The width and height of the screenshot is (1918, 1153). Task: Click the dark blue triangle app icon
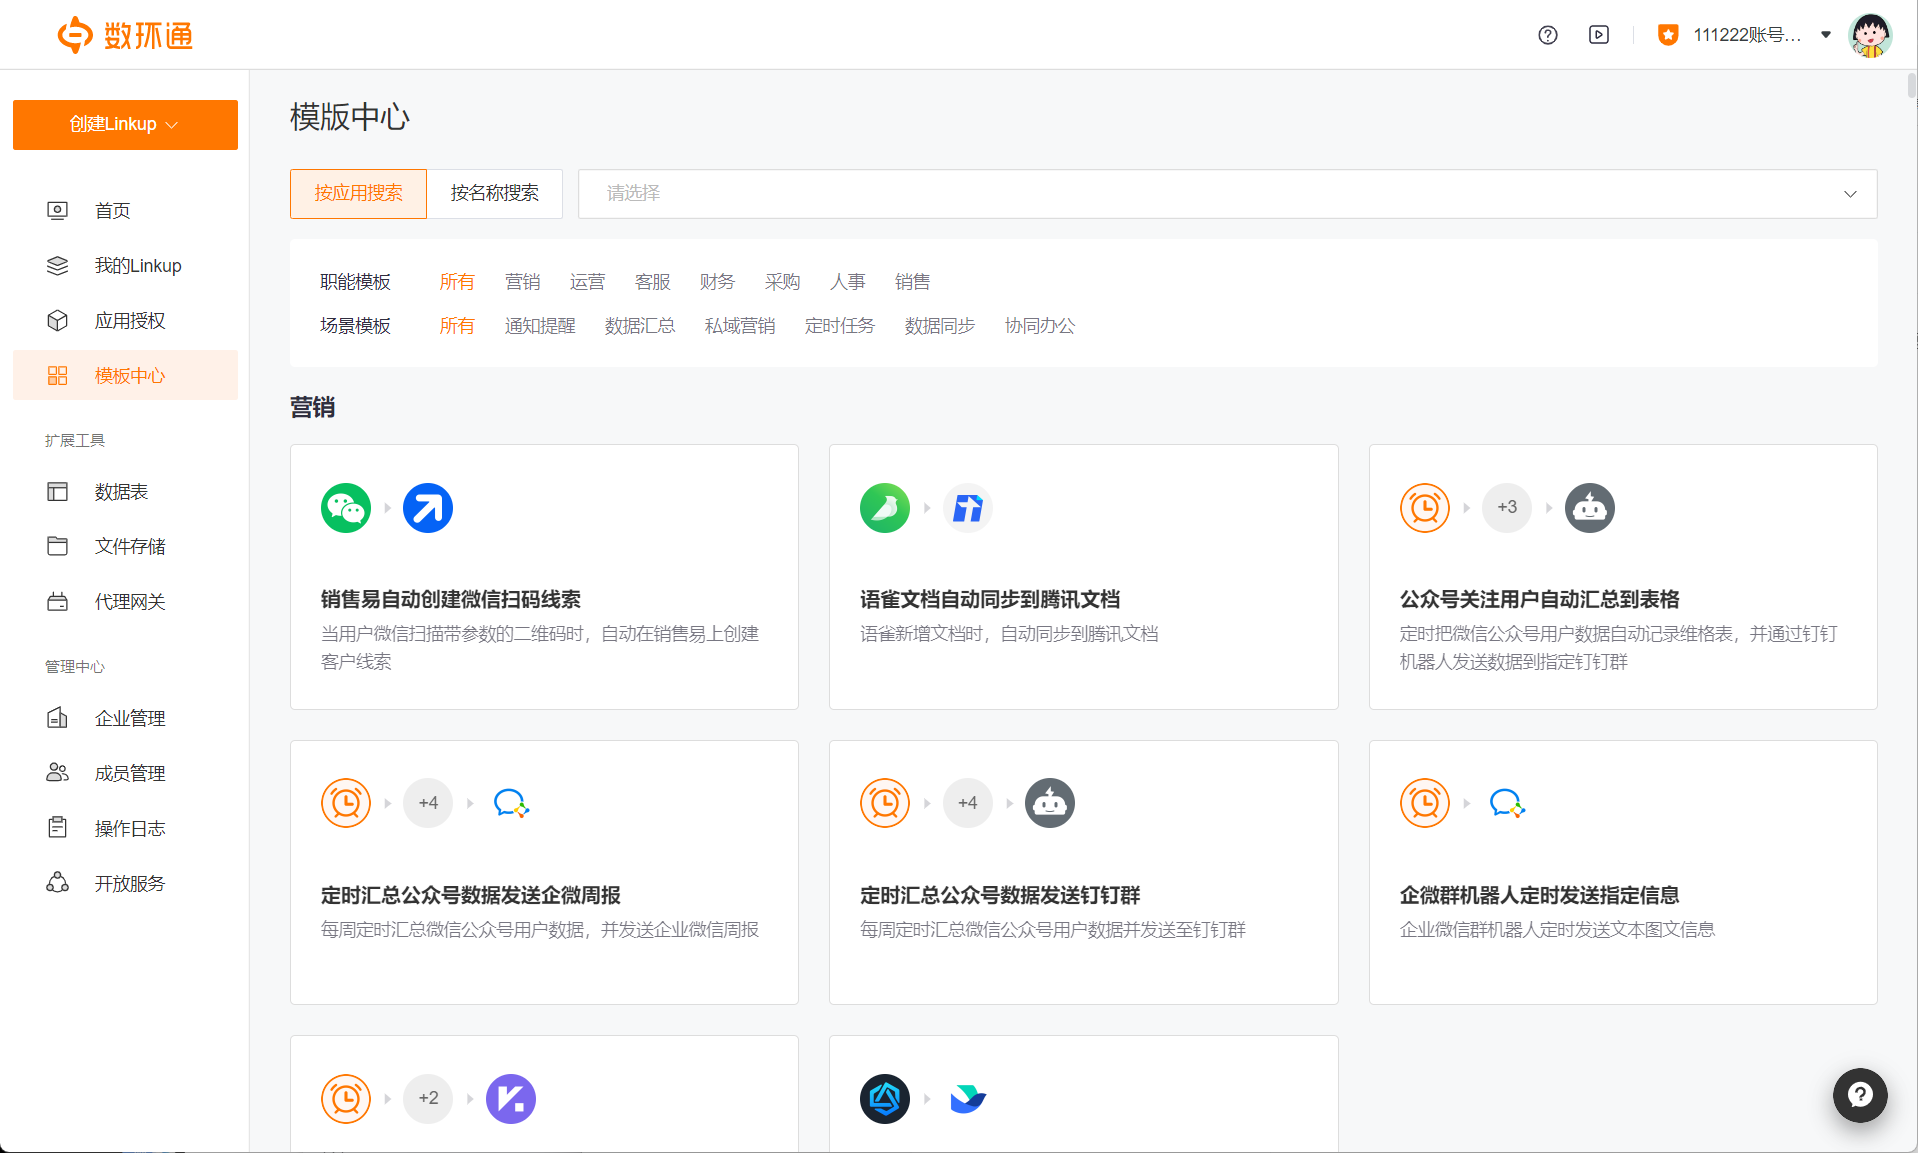[885, 1099]
